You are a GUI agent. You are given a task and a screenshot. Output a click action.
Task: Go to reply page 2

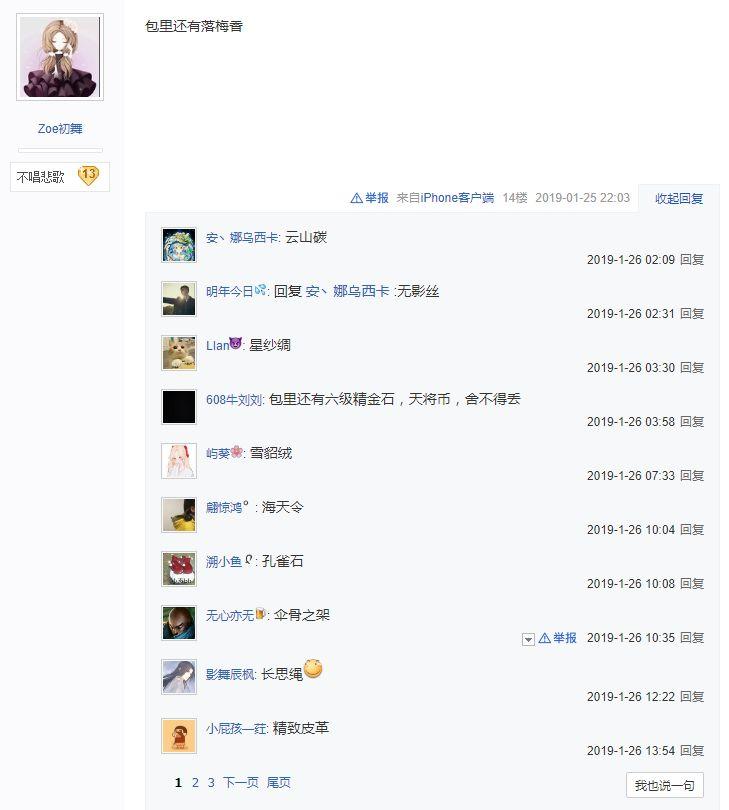coord(195,783)
